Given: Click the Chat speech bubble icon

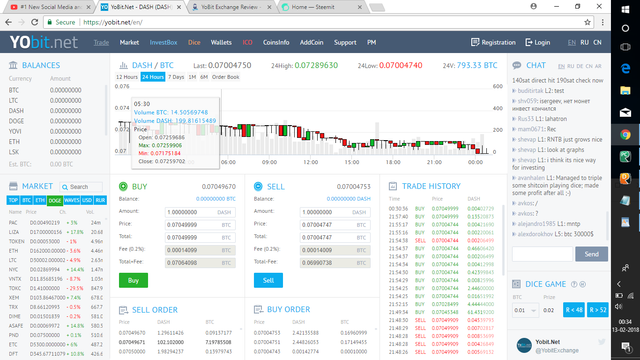Looking at the screenshot, I should tap(517, 65).
